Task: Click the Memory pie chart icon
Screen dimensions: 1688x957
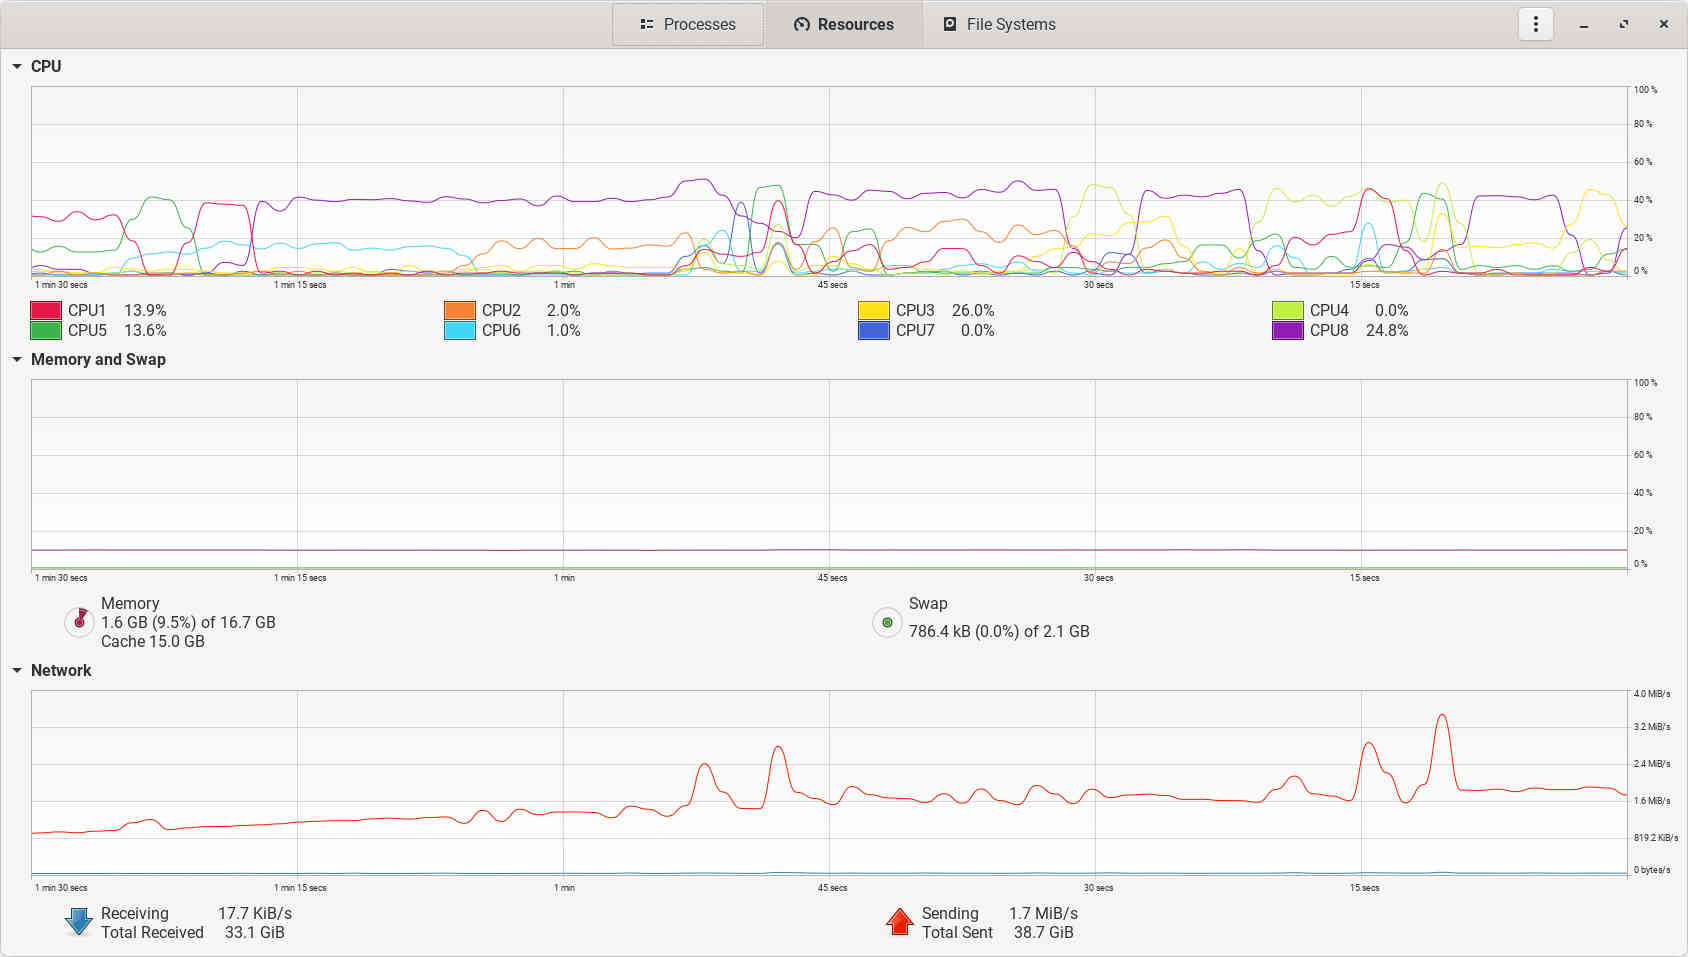Action: coord(79,622)
